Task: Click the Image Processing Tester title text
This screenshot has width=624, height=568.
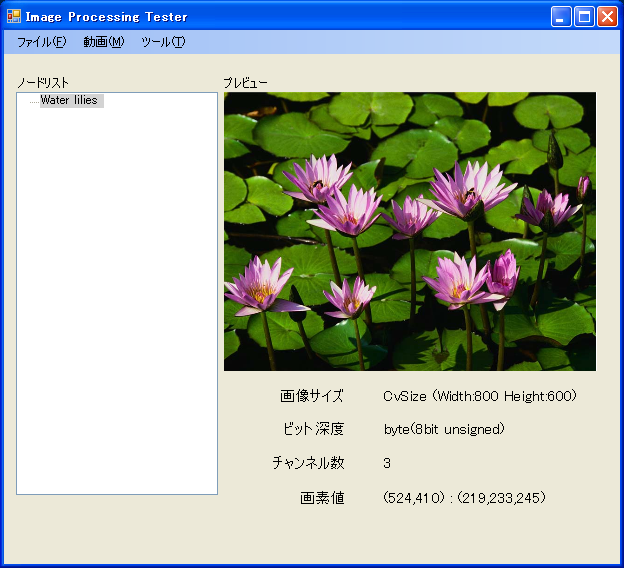Action: click(x=106, y=17)
